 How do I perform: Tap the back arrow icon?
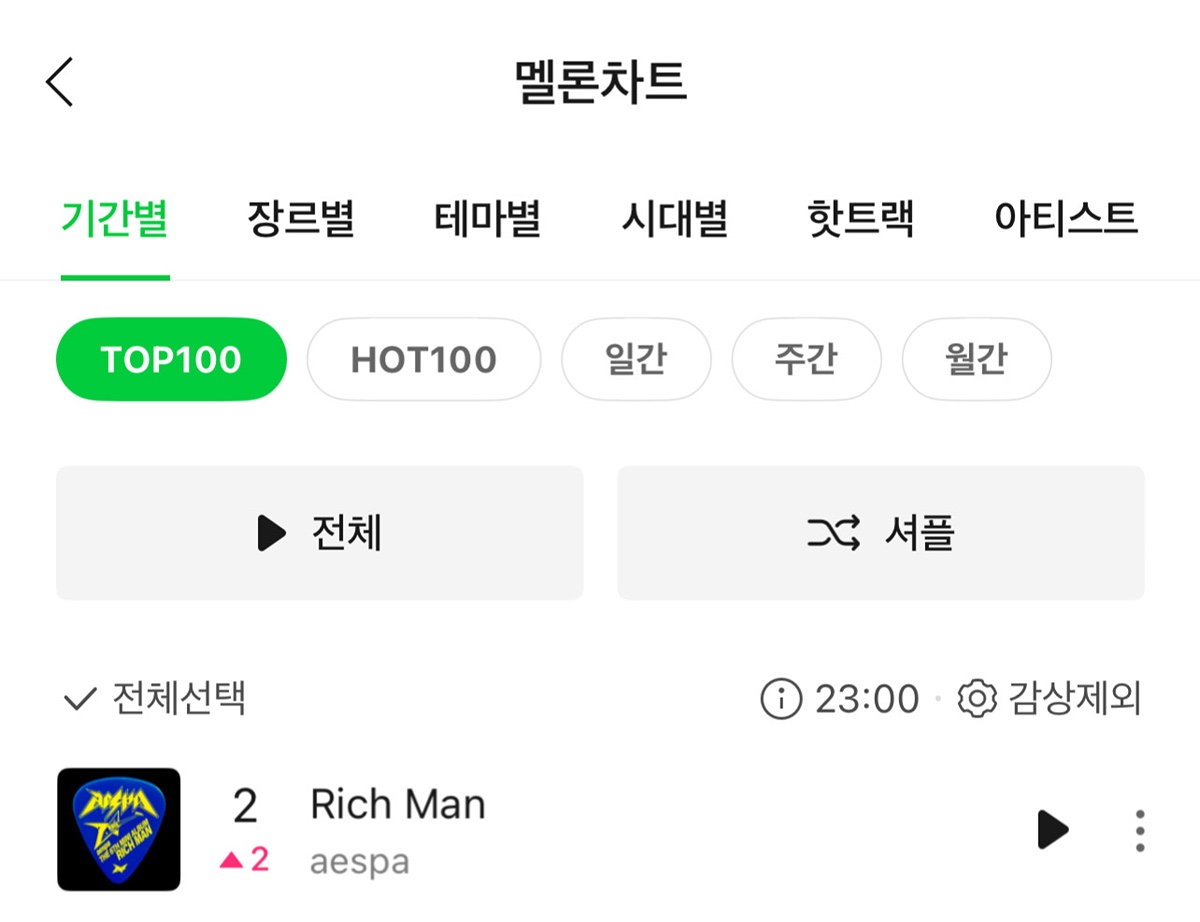coord(60,82)
